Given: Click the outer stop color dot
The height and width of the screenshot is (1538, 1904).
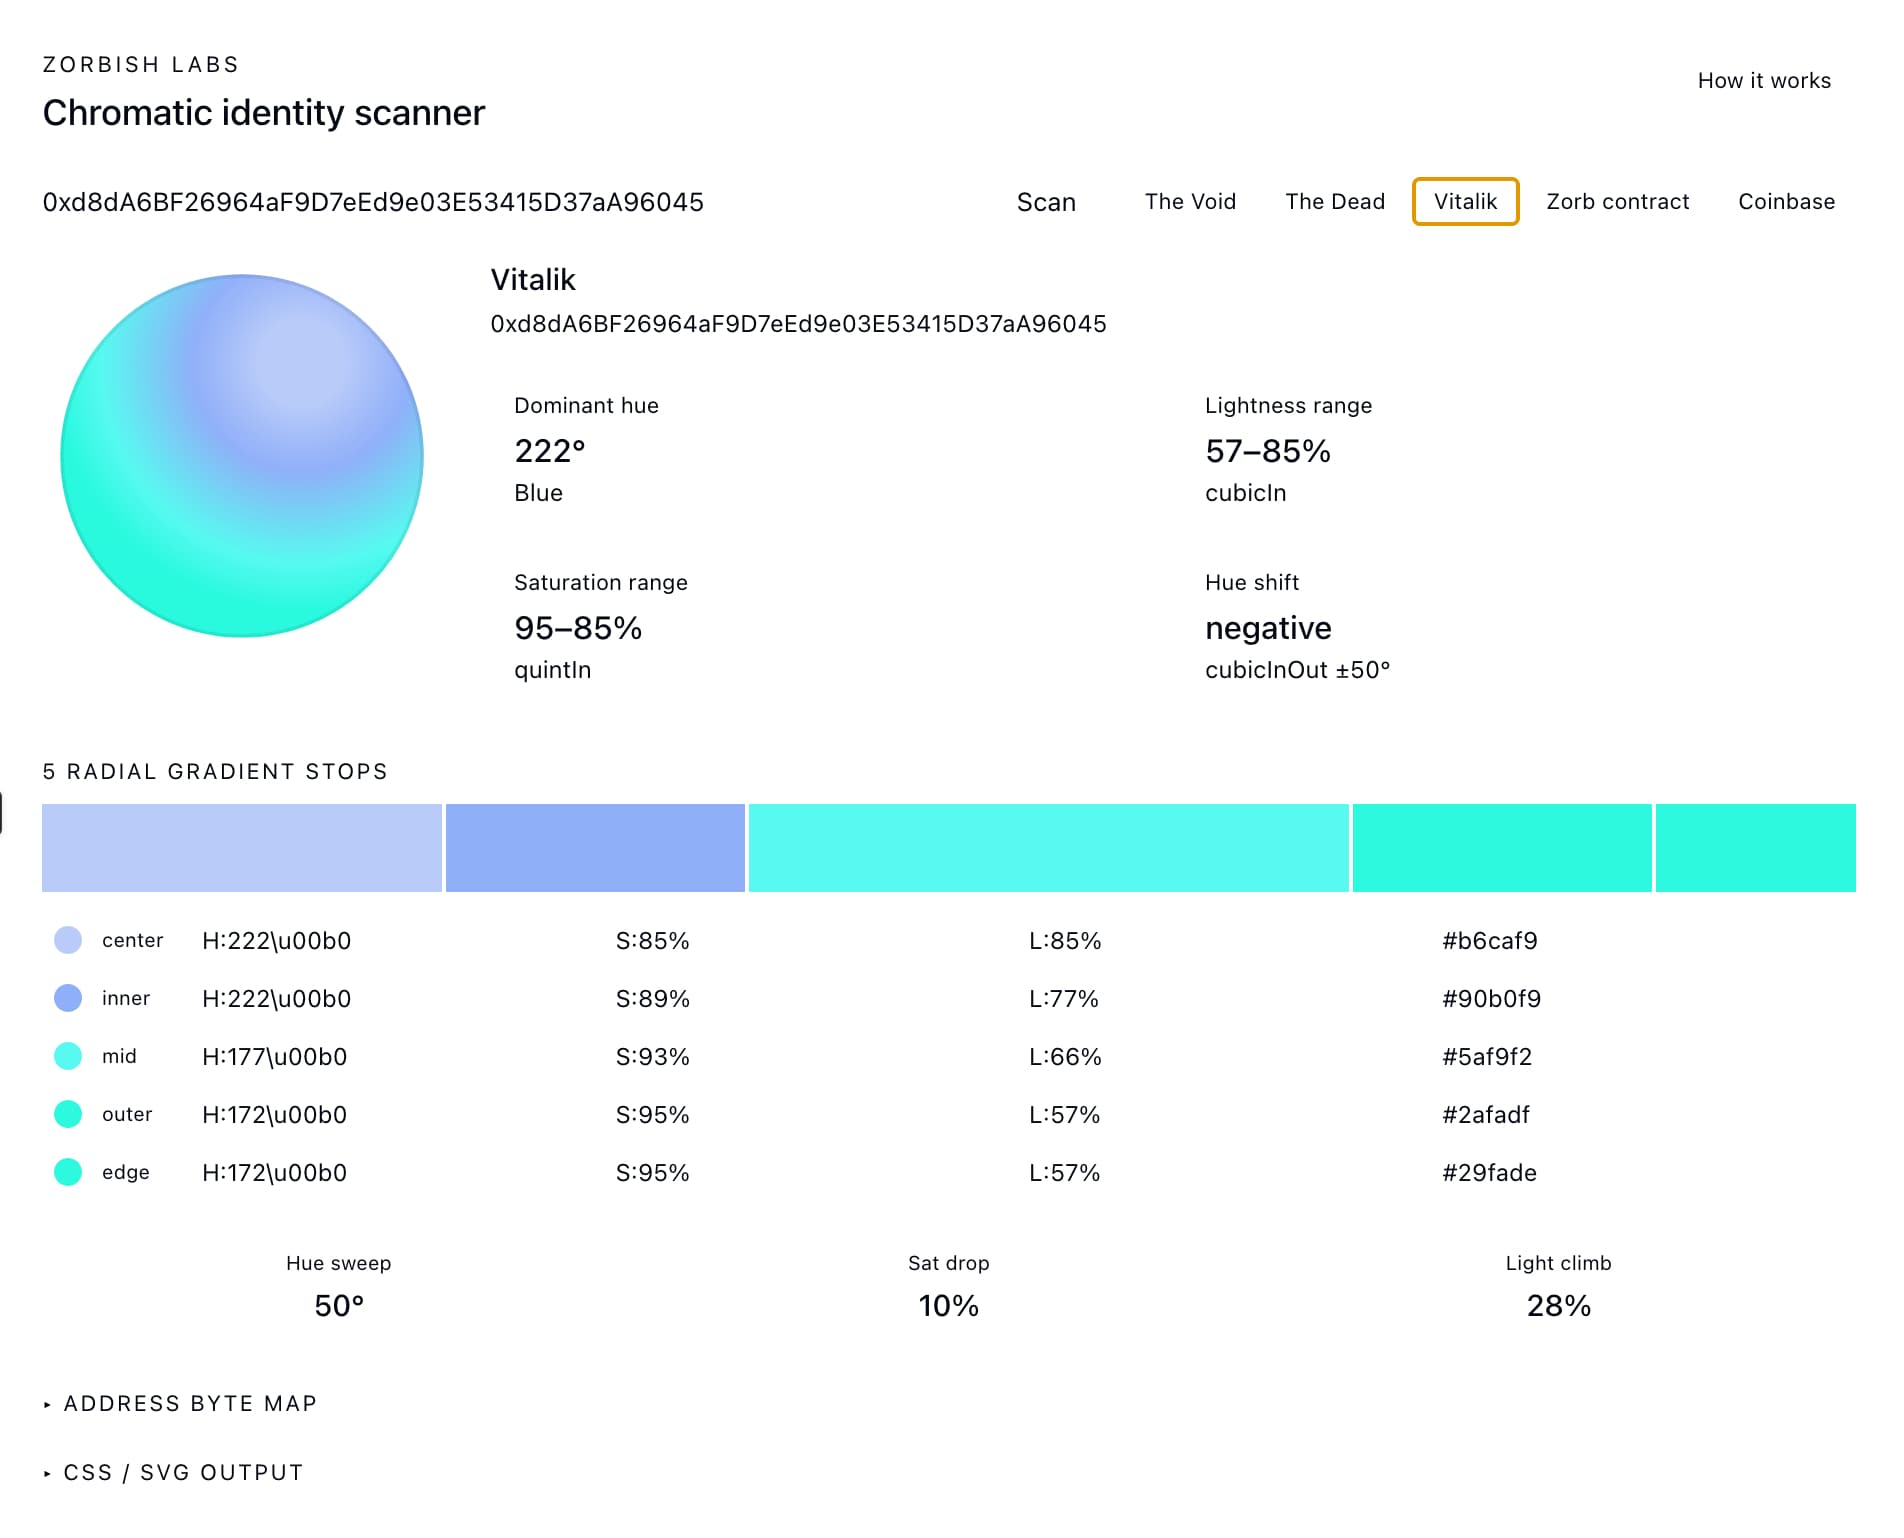Looking at the screenshot, I should tap(68, 1114).
